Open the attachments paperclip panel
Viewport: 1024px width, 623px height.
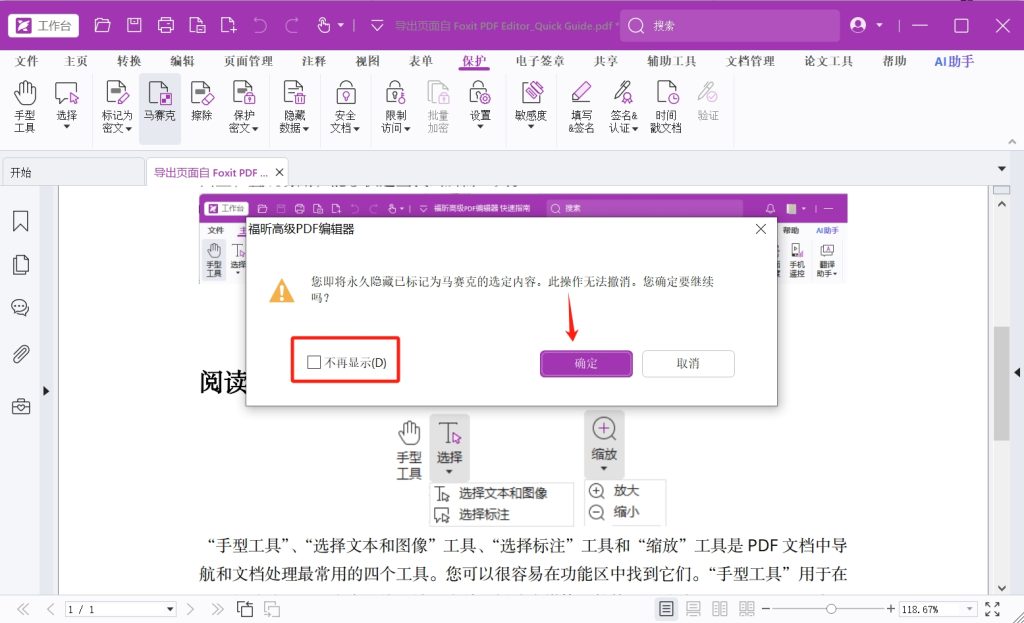tap(20, 354)
